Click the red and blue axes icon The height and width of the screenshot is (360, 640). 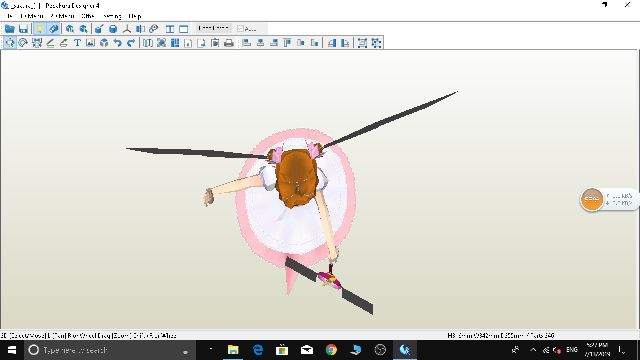tap(127, 29)
